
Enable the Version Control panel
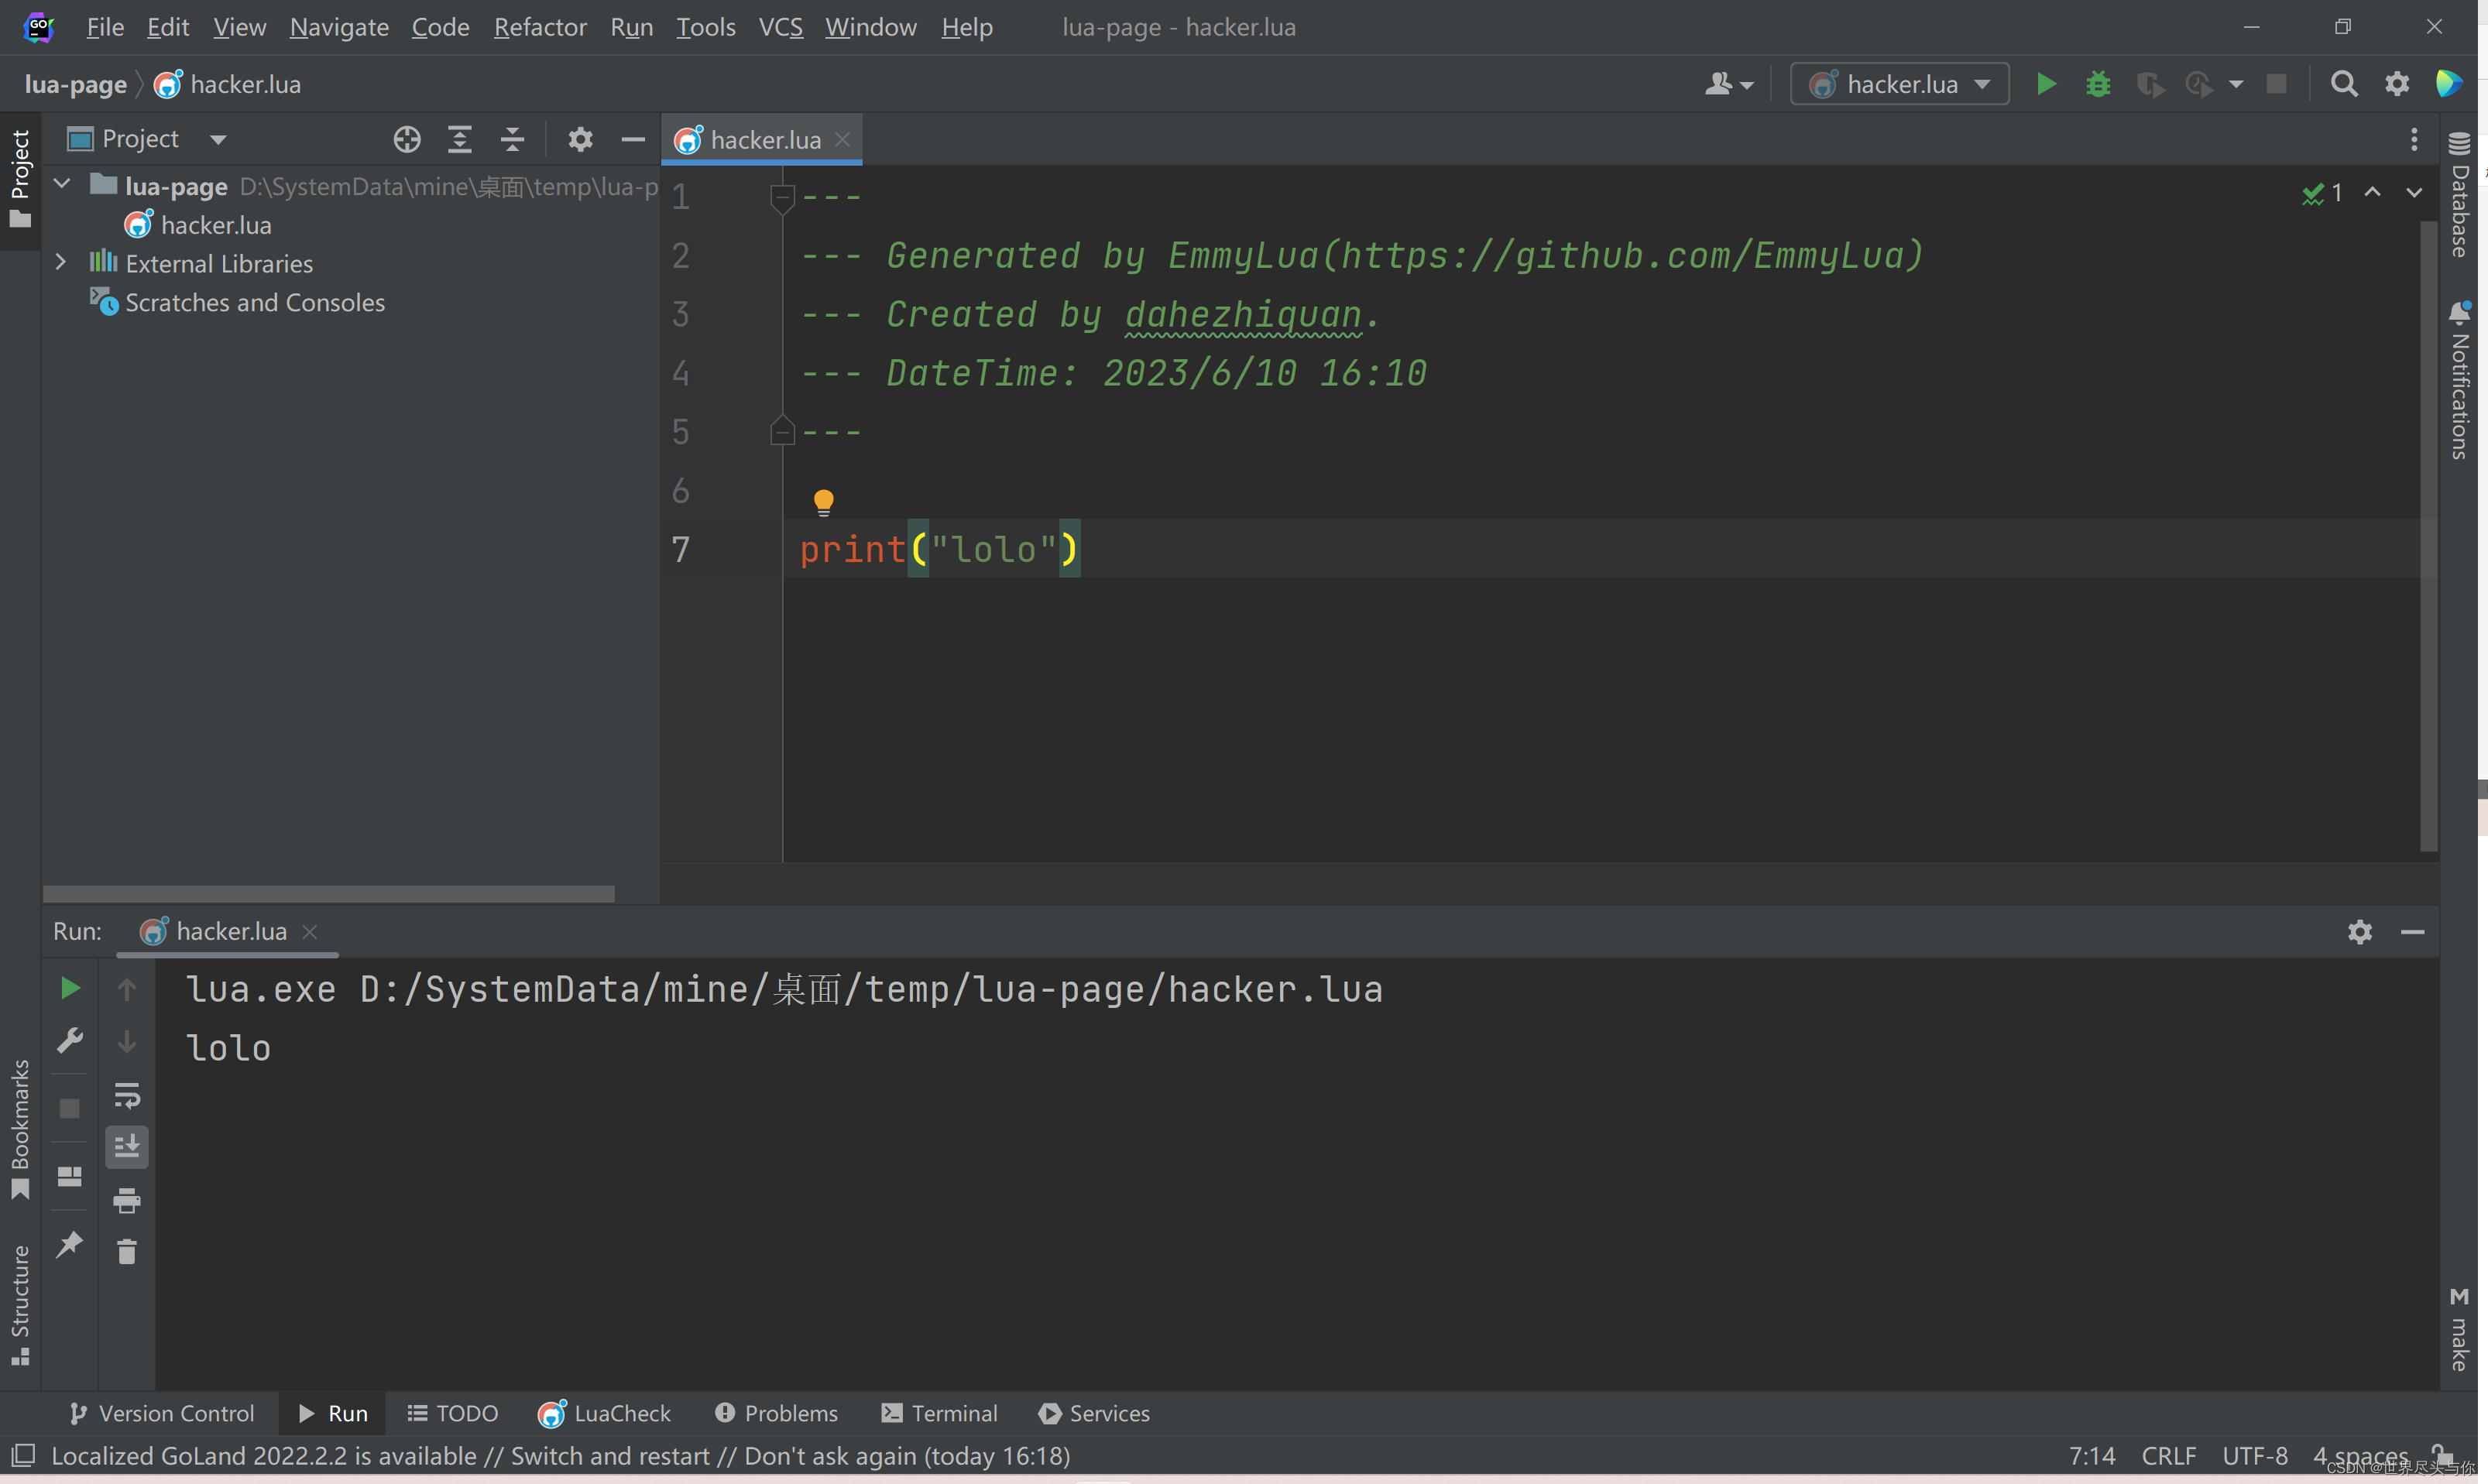(161, 1410)
